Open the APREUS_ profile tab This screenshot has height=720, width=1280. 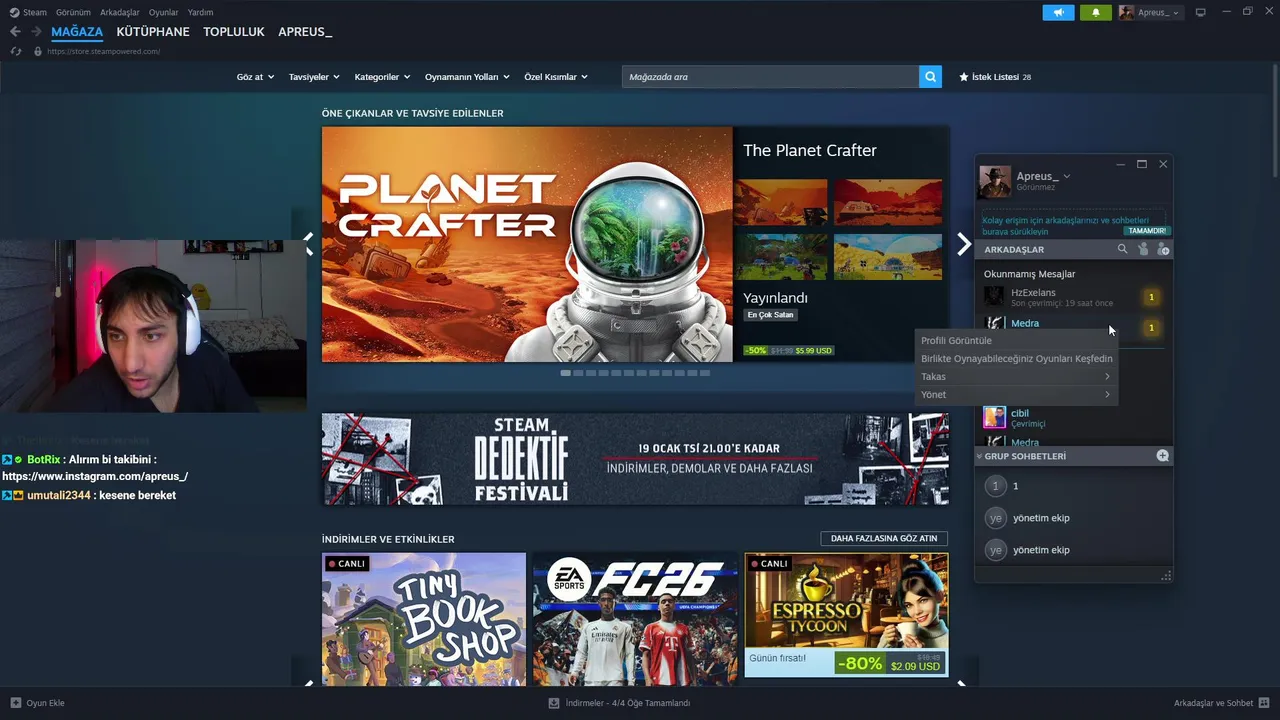(x=305, y=32)
